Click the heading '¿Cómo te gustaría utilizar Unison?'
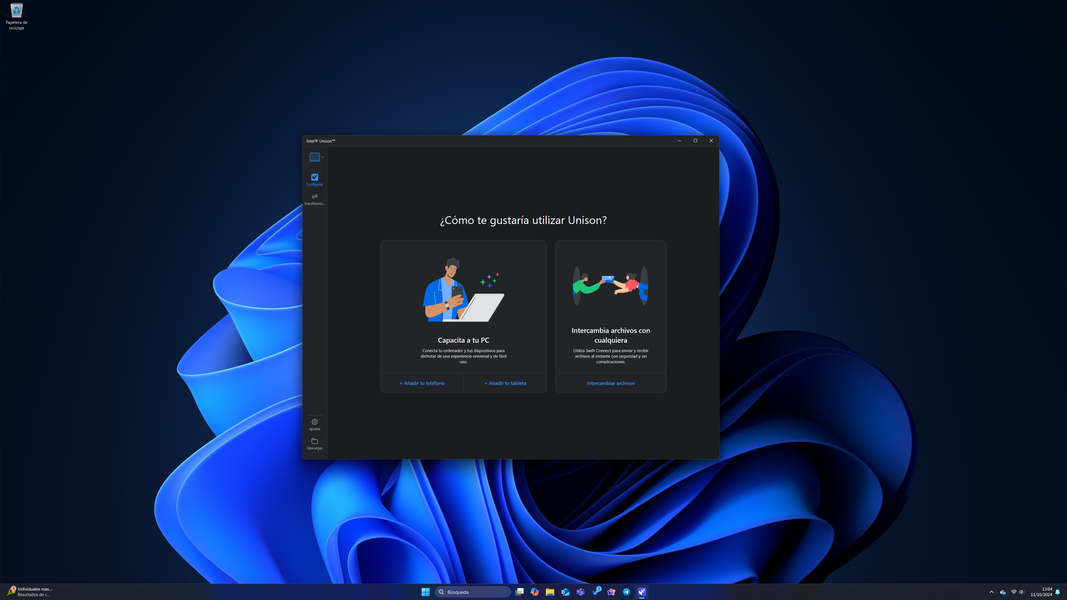This screenshot has width=1067, height=600. coord(523,220)
